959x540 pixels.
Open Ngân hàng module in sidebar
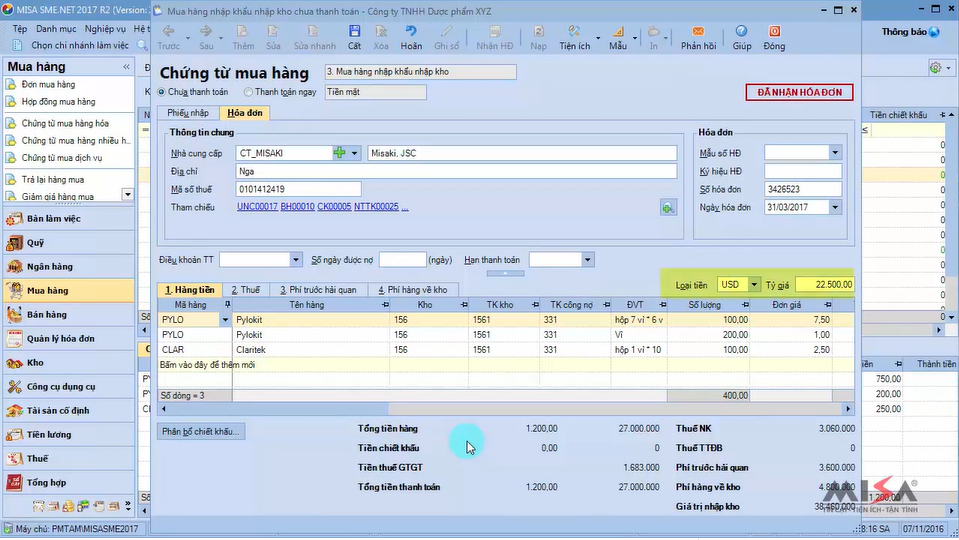coord(68,267)
